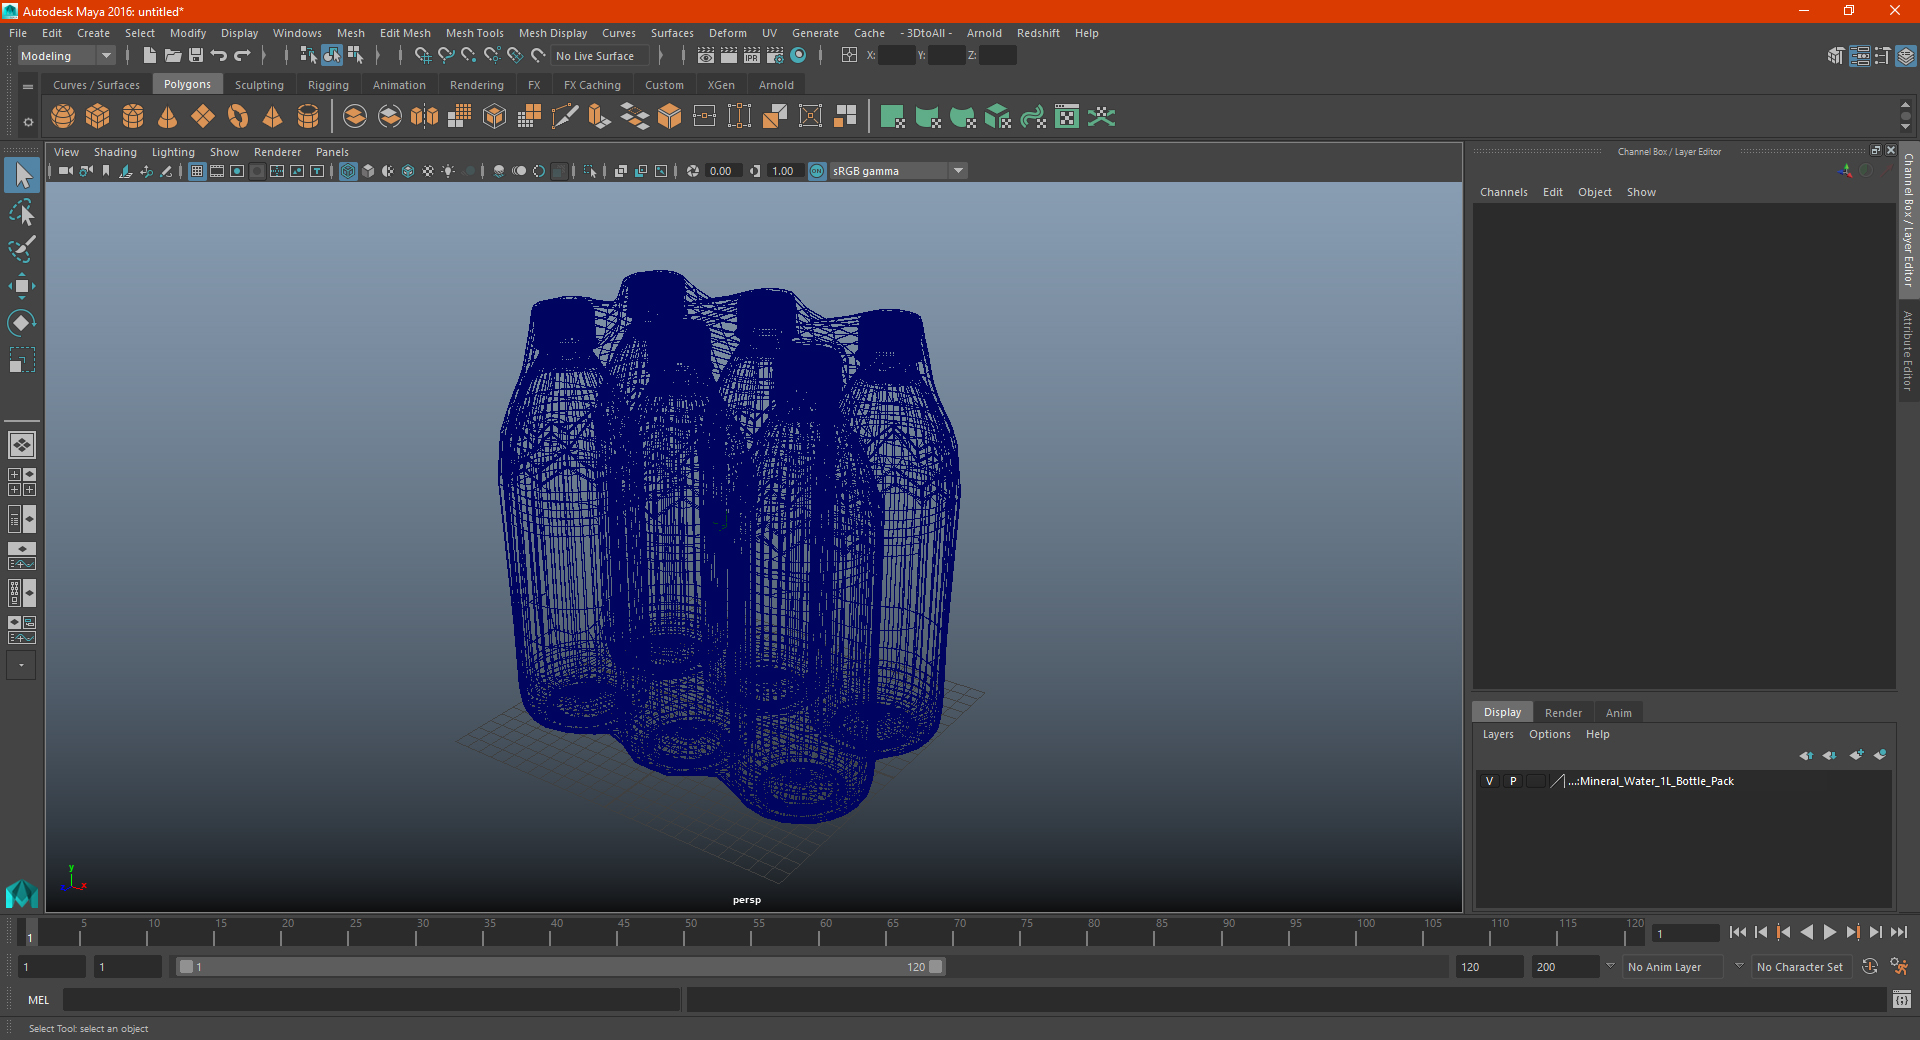Activate the Rotate tool in the toolbox
Image resolution: width=1920 pixels, height=1040 pixels.
[x=22, y=323]
